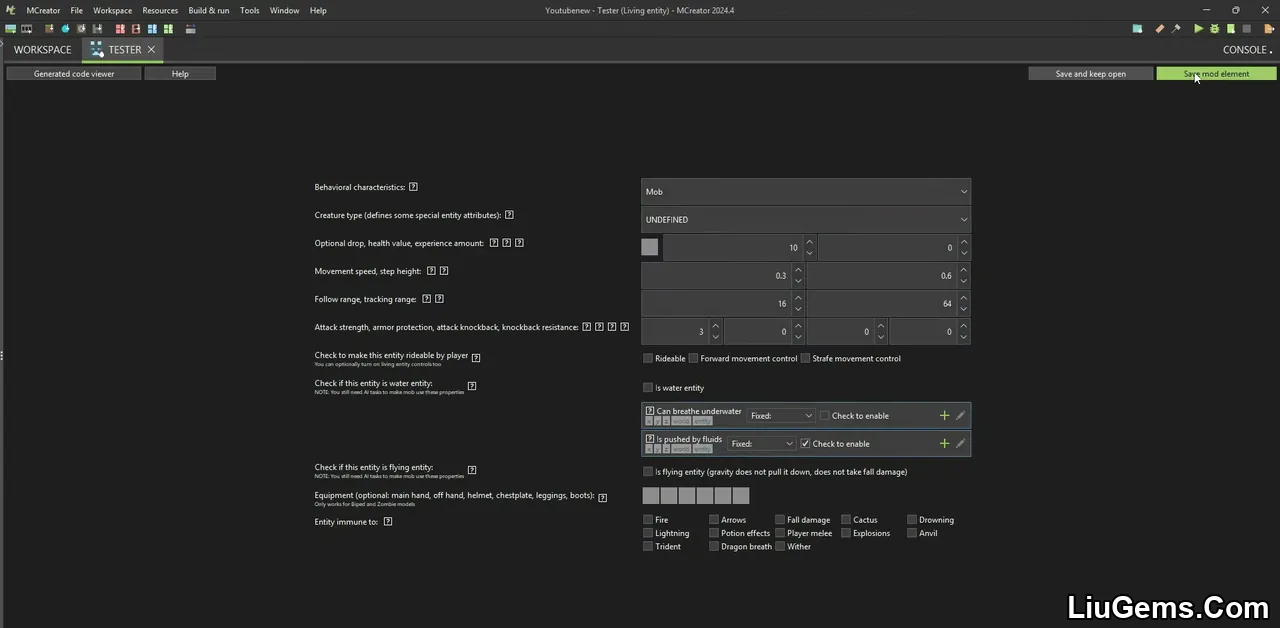Click the orange export mod file icon
Viewport: 1280px width, 628px height.
click(x=1269, y=29)
